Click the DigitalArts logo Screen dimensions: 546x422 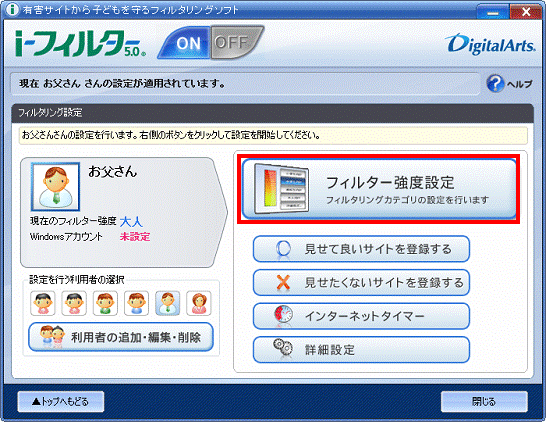[x=491, y=45]
